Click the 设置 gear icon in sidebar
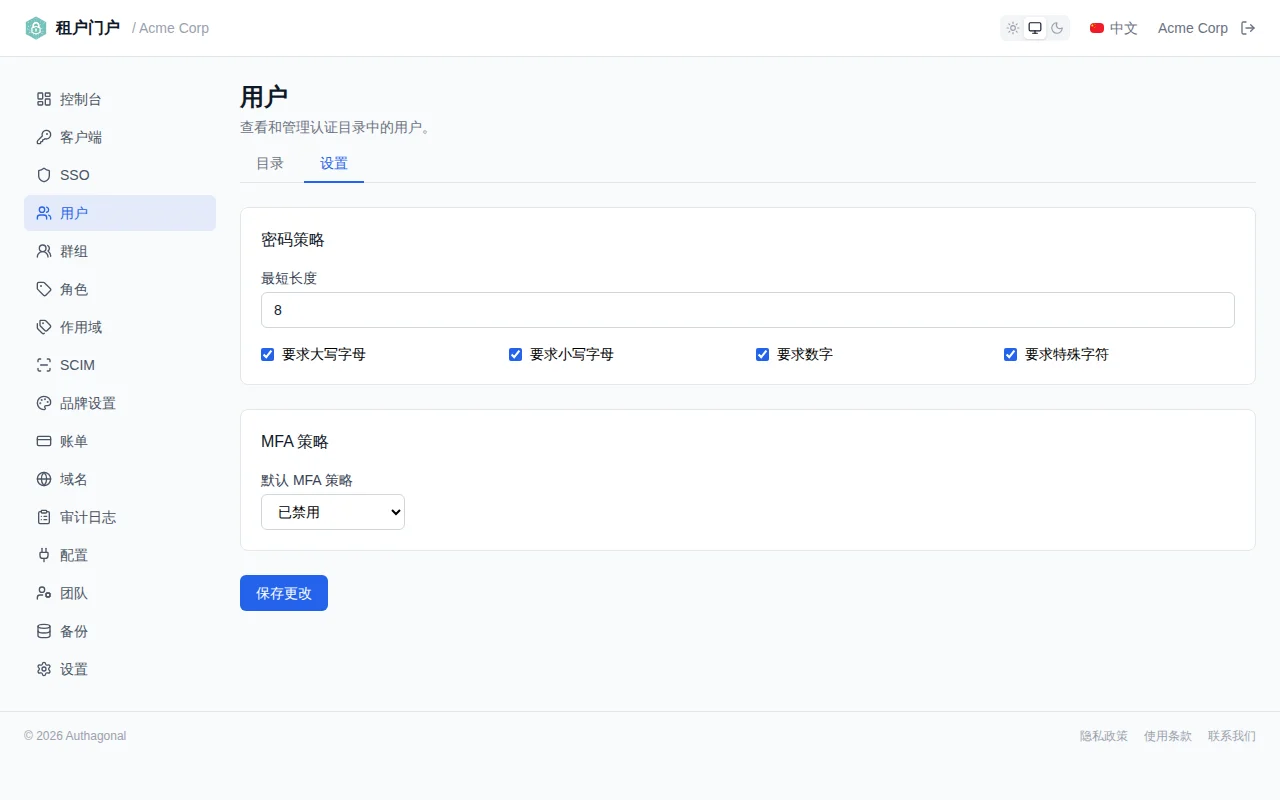The height and width of the screenshot is (800, 1280). [44, 669]
